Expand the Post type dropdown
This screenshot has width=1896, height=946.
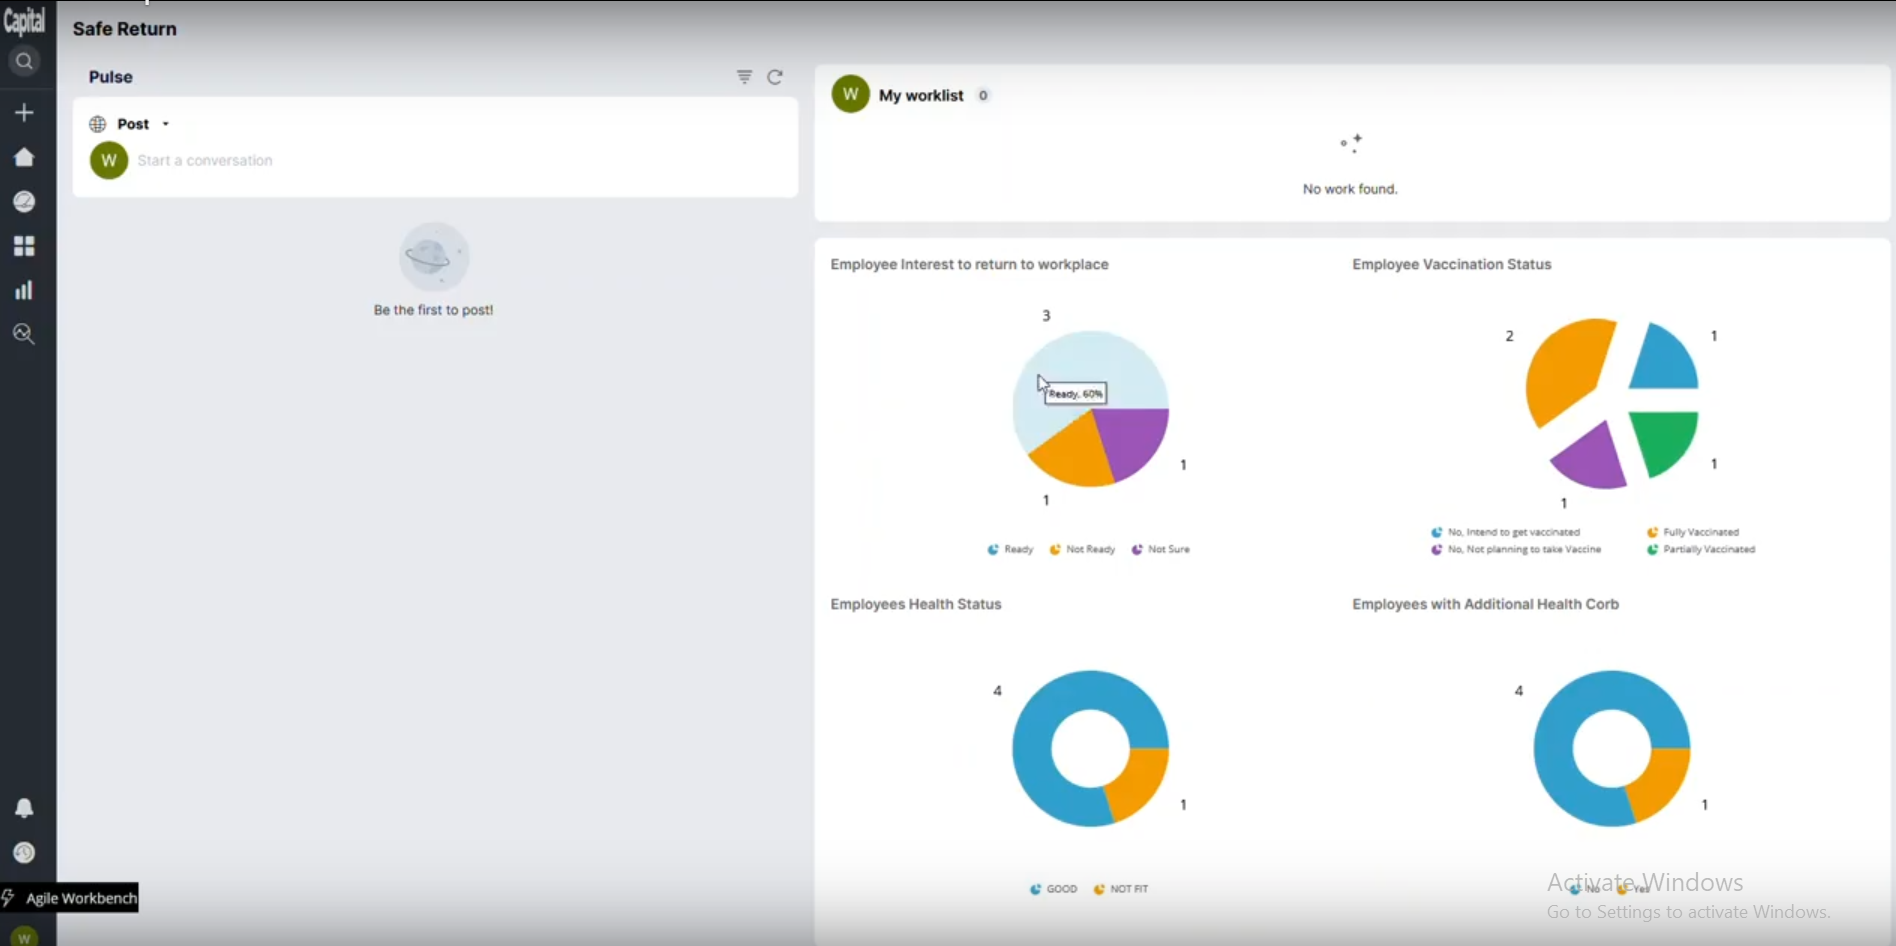pos(166,124)
